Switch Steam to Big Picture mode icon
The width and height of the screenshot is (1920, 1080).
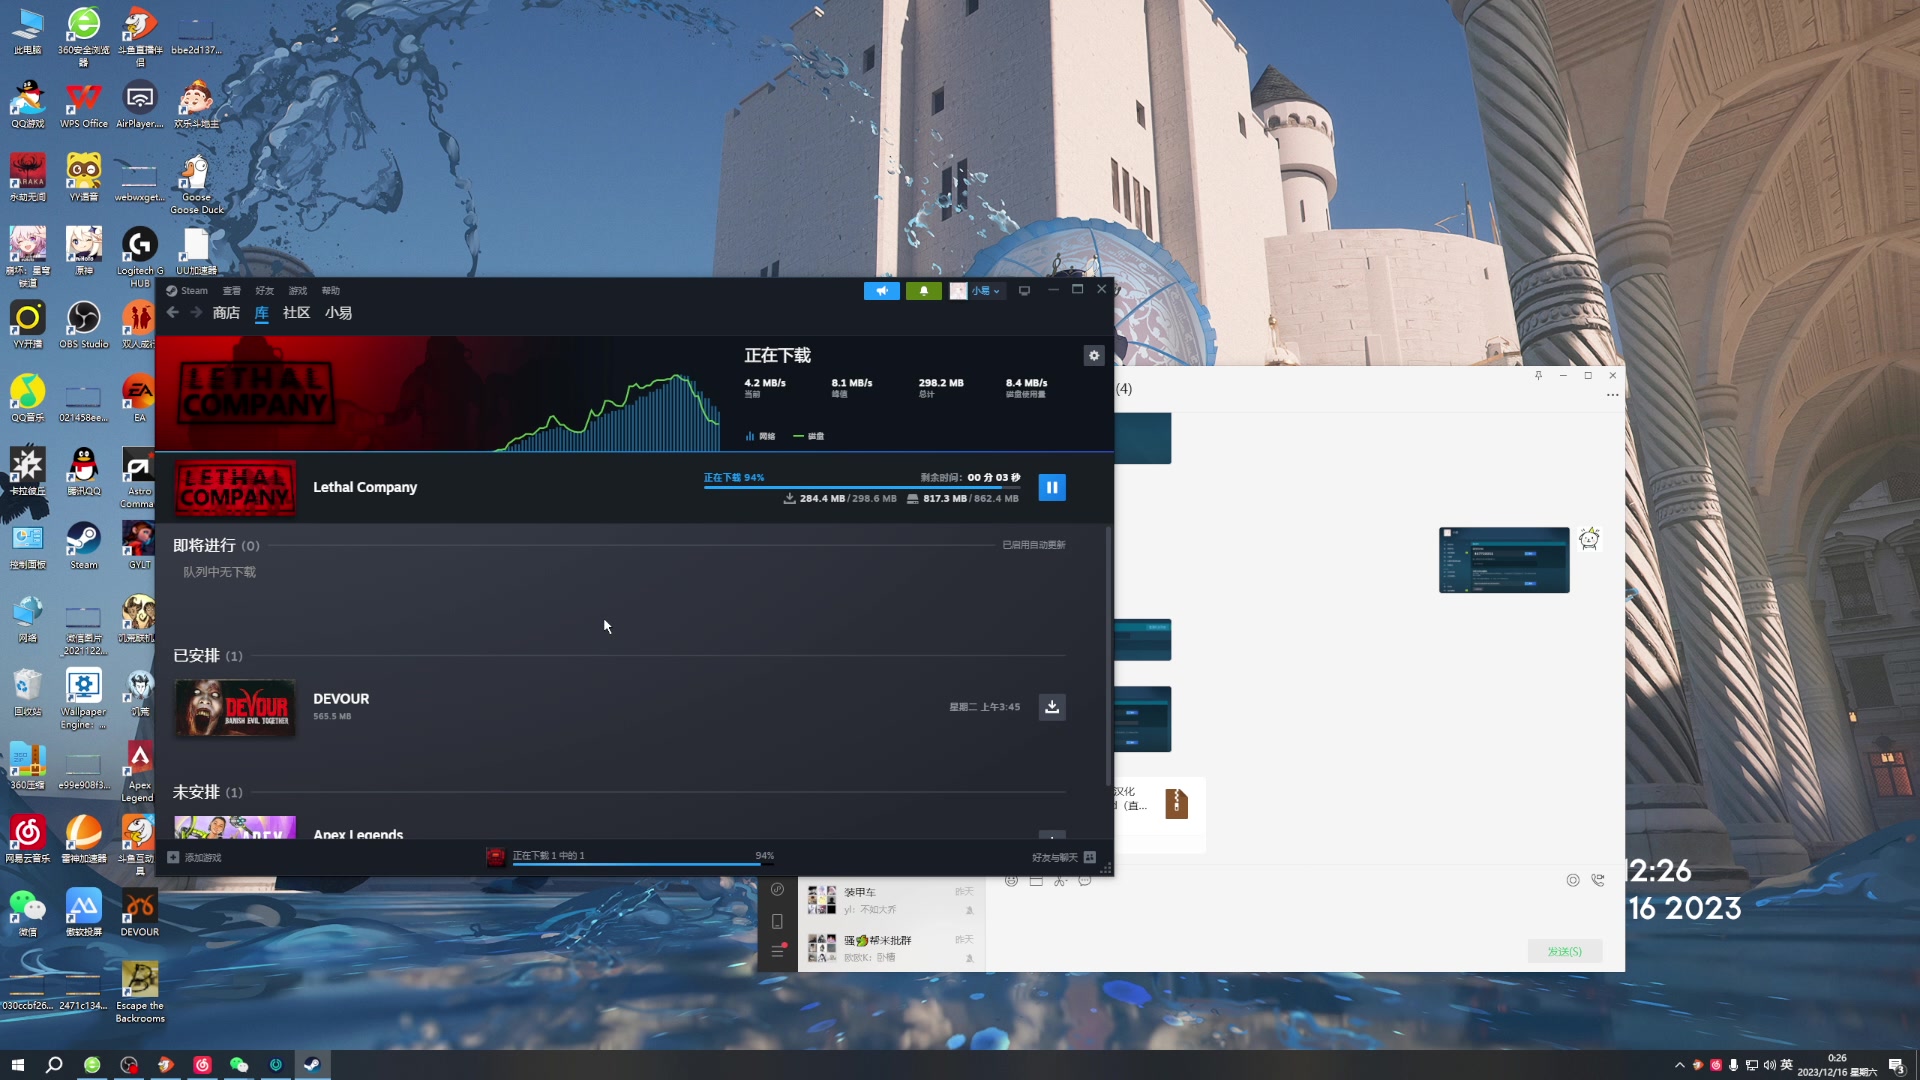[x=1024, y=291]
